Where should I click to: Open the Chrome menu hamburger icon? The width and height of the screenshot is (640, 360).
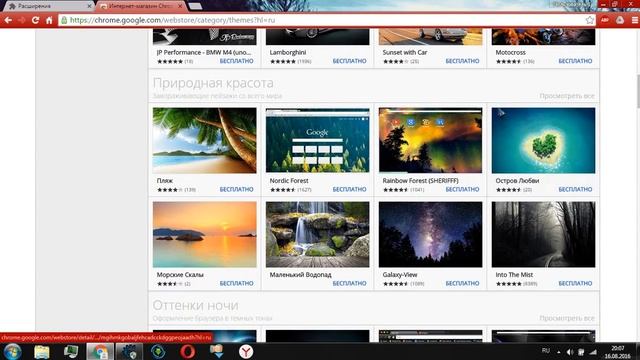click(x=635, y=20)
